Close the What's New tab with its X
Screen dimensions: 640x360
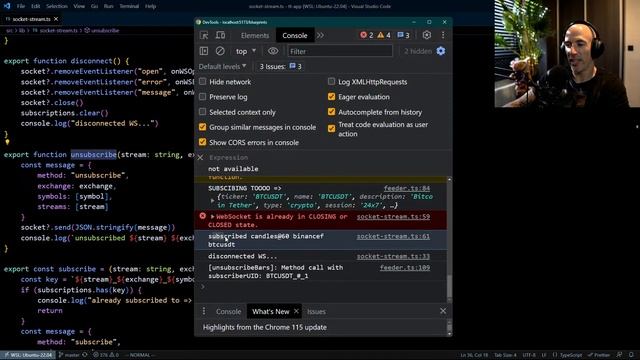point(296,311)
